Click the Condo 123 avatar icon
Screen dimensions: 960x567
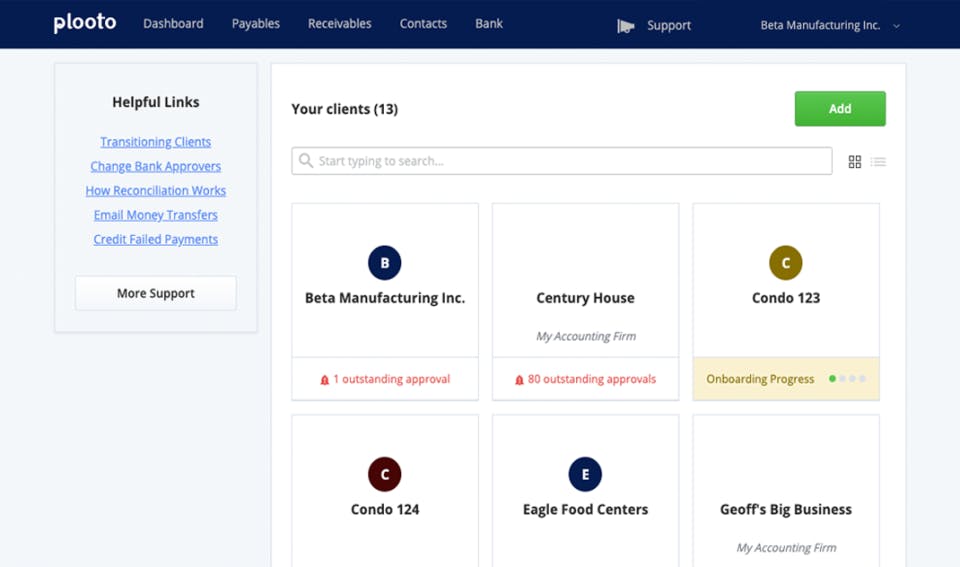pos(786,263)
